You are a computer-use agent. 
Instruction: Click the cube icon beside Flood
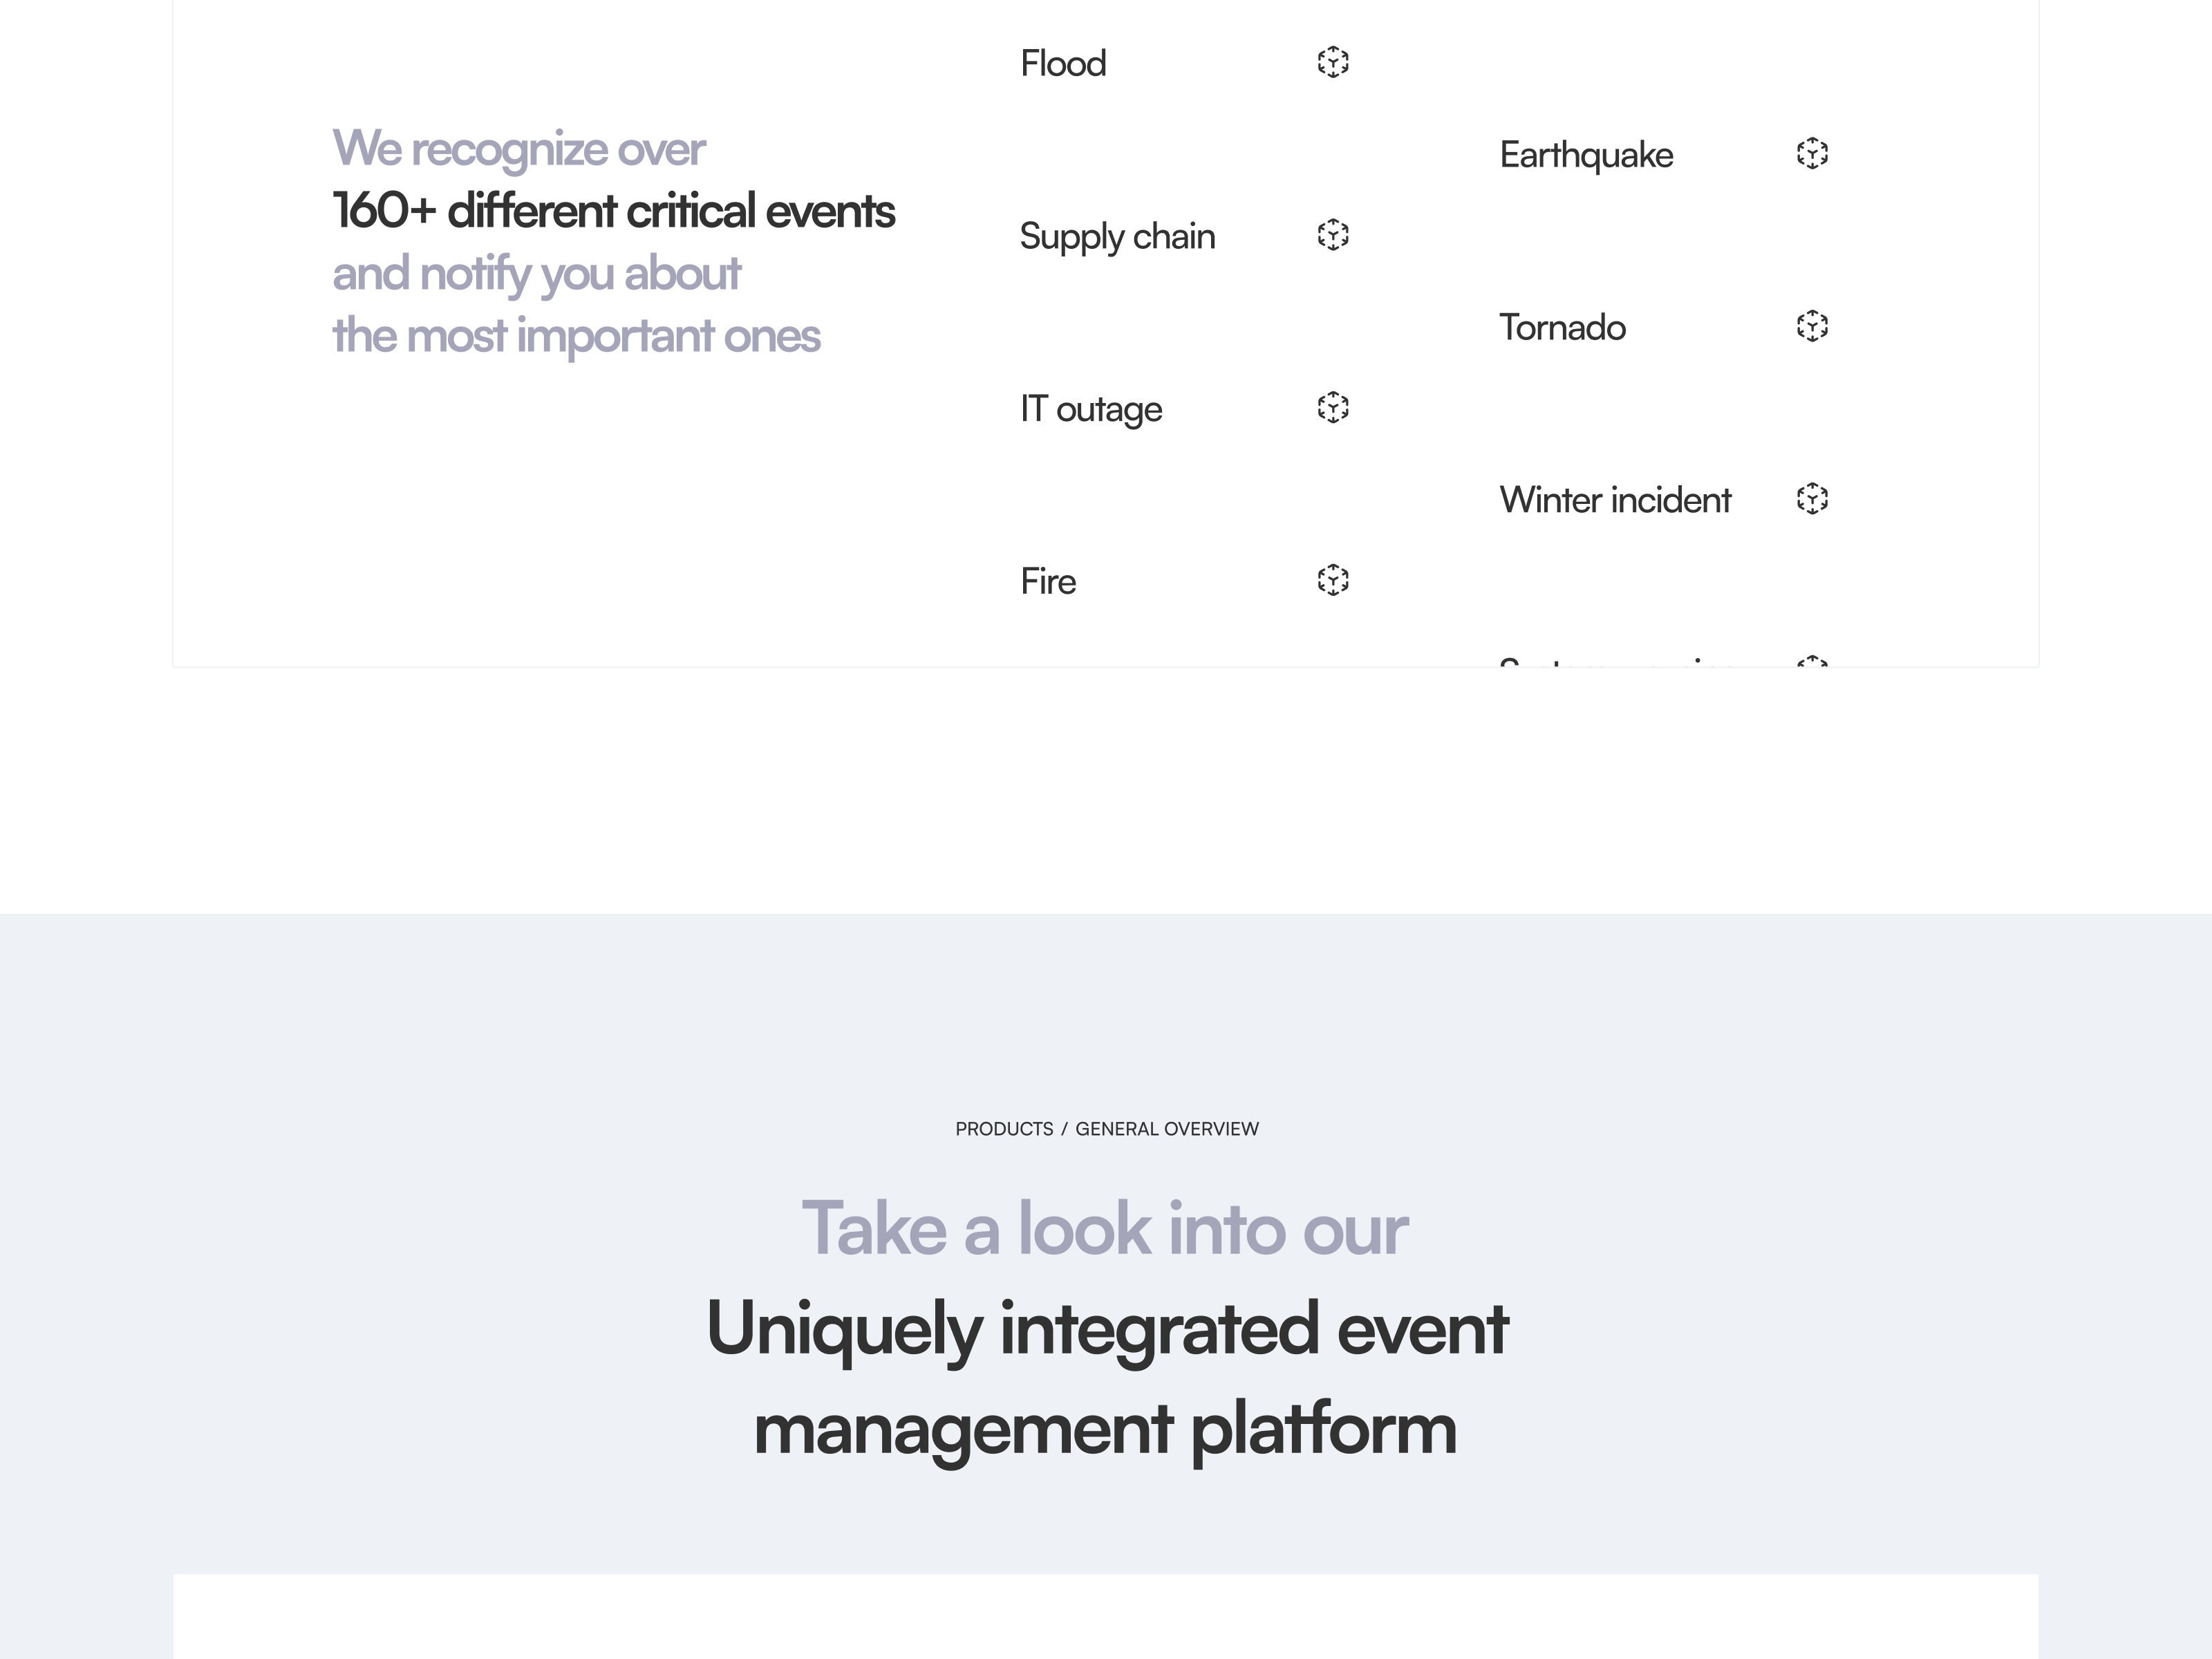click(1333, 62)
